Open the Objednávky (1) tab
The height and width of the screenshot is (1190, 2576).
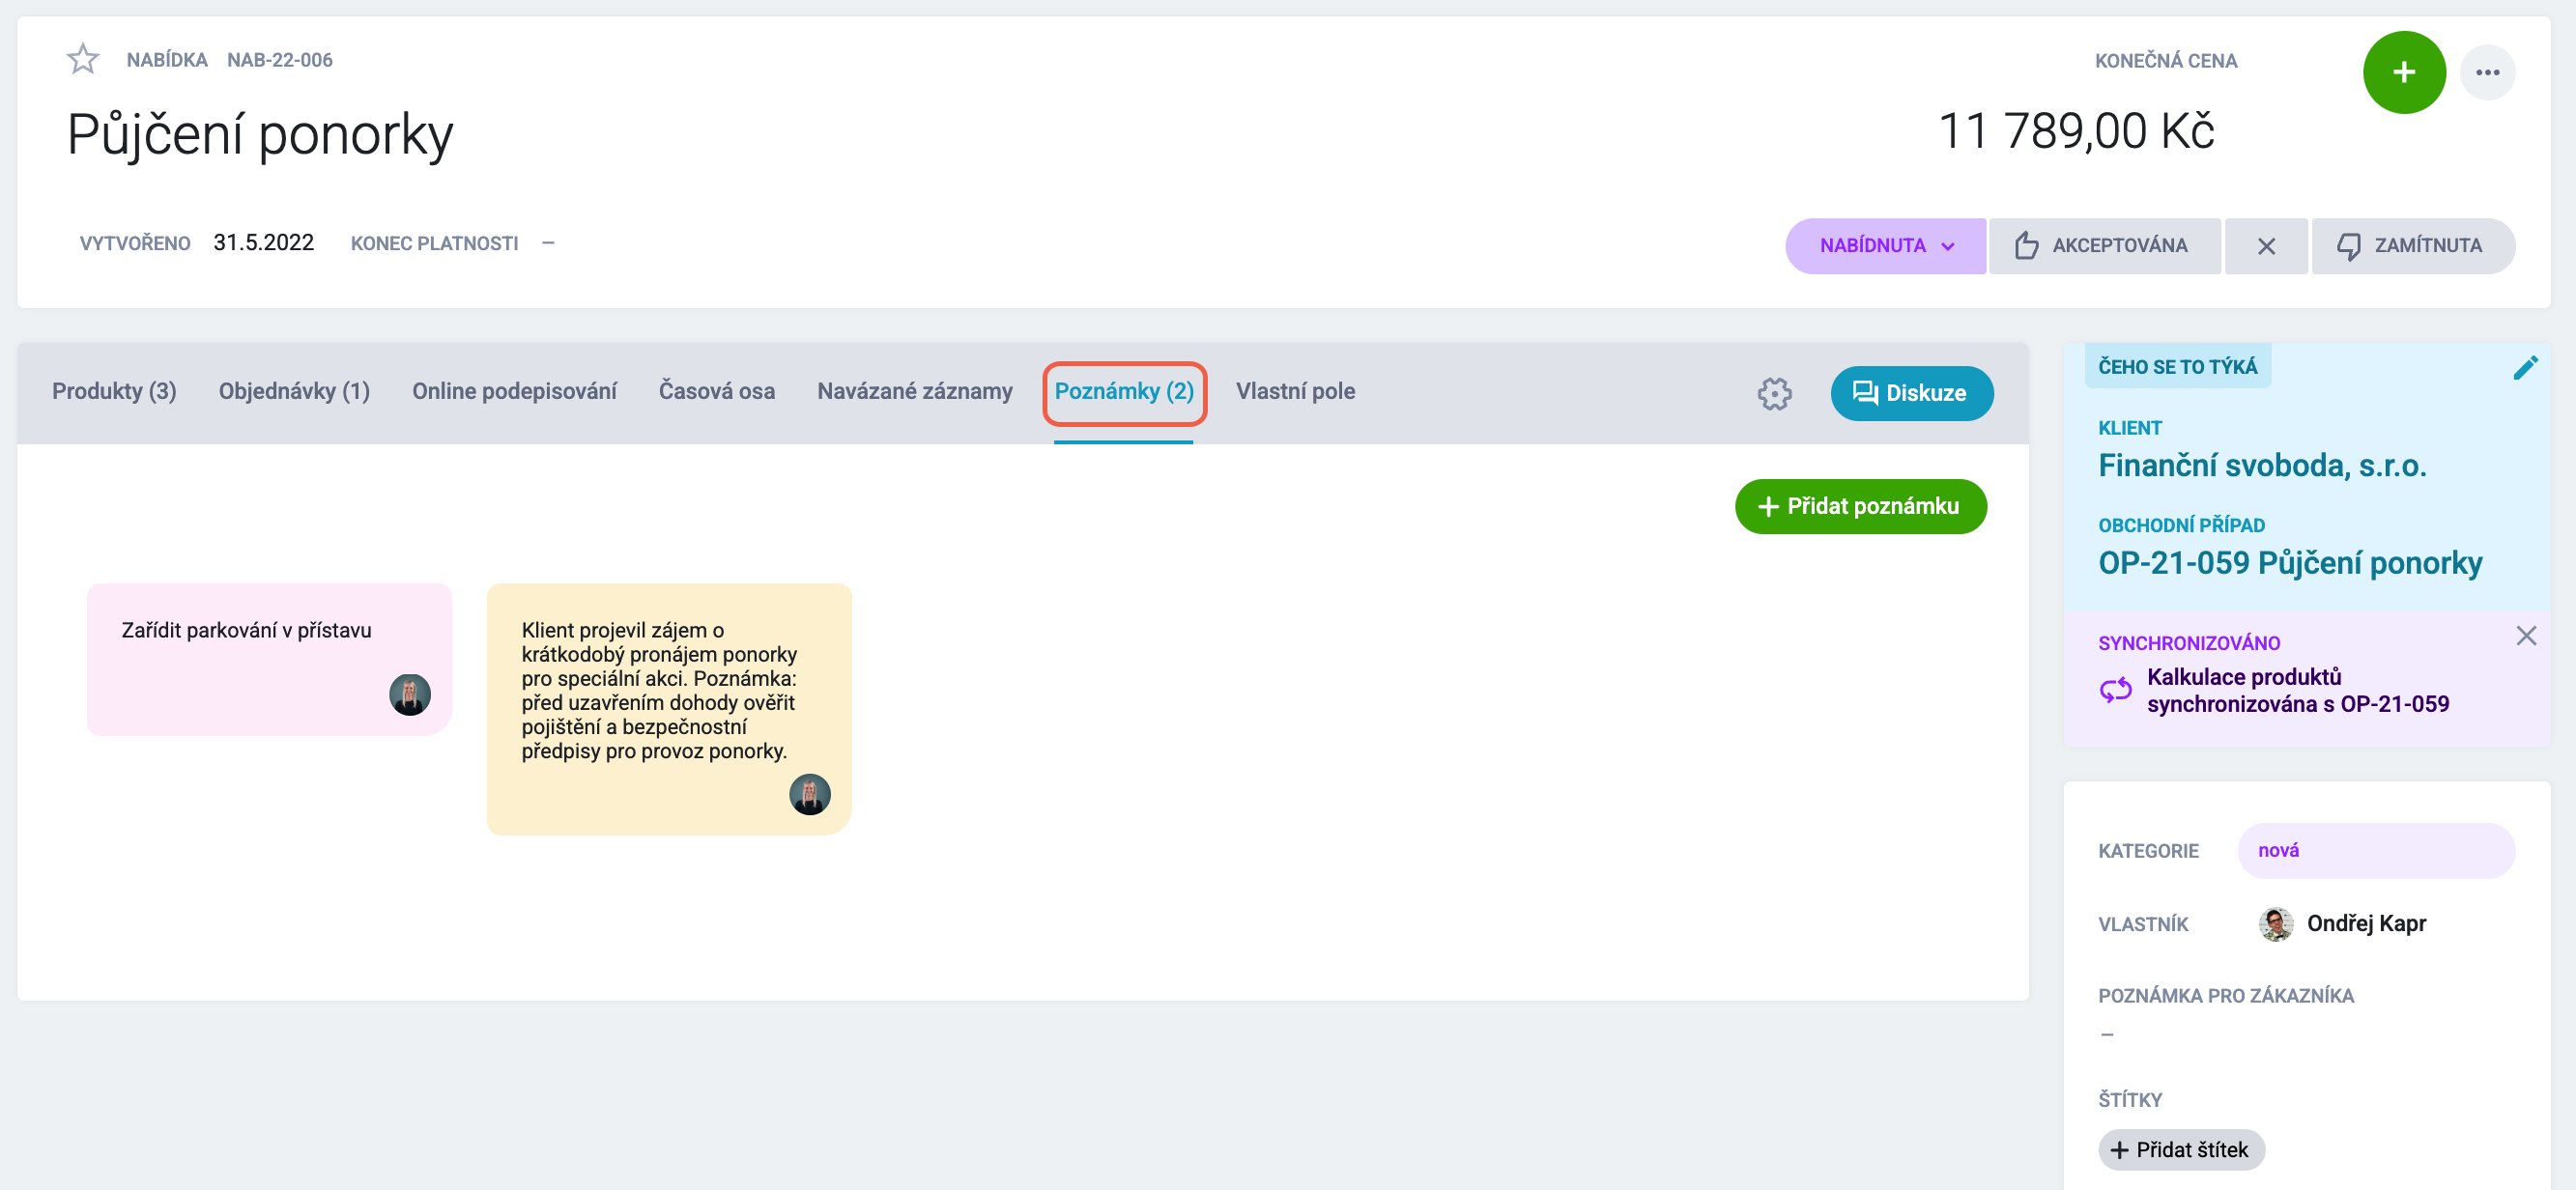tap(294, 392)
